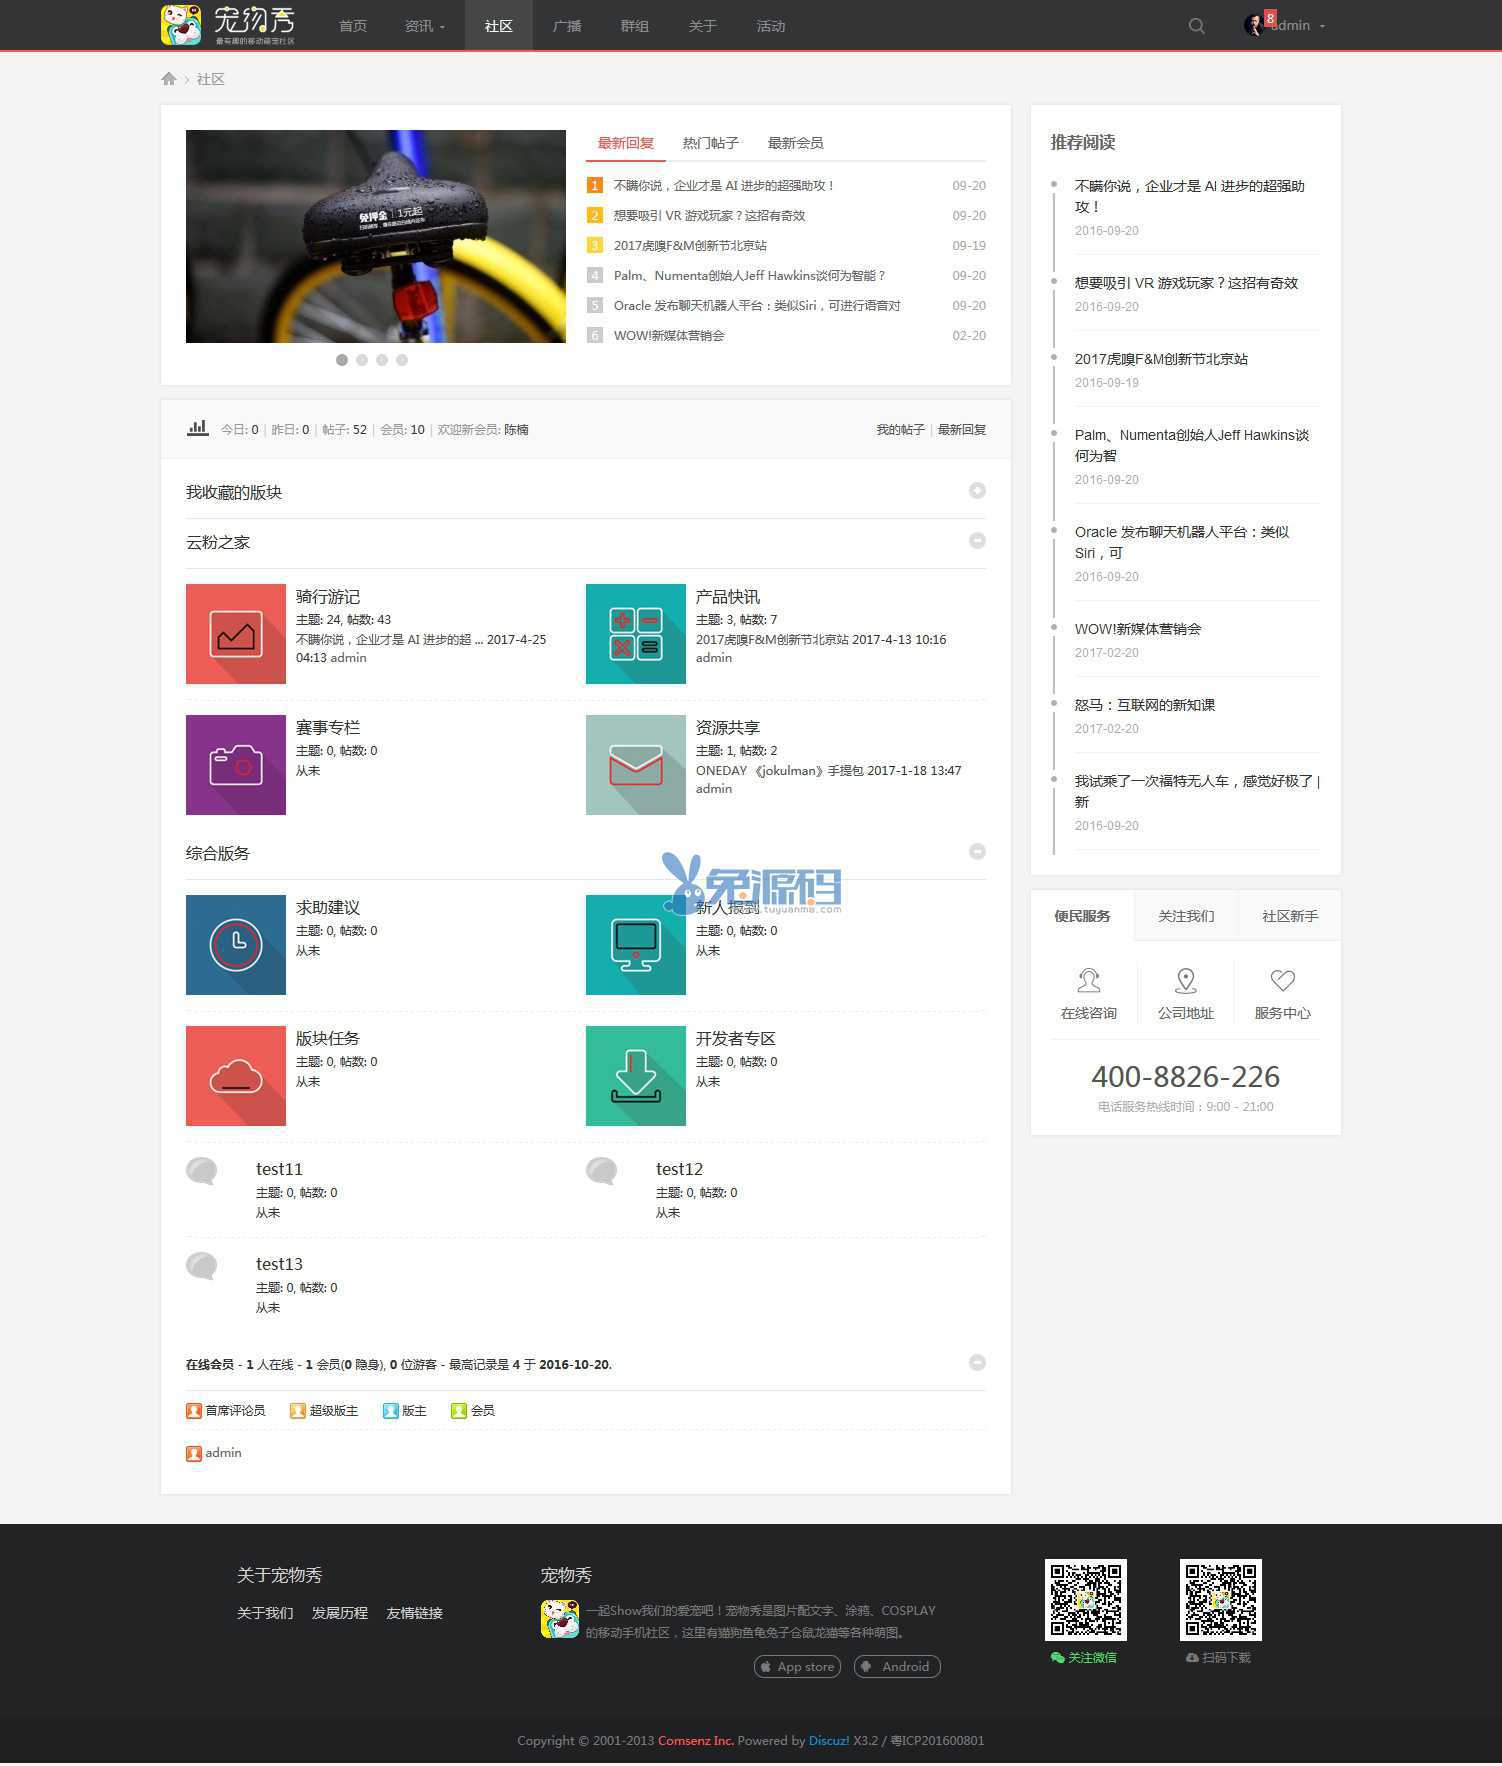Image resolution: width=1502 pixels, height=1766 pixels.
Task: Click the 扫码下载 QR code
Action: click(1221, 1600)
